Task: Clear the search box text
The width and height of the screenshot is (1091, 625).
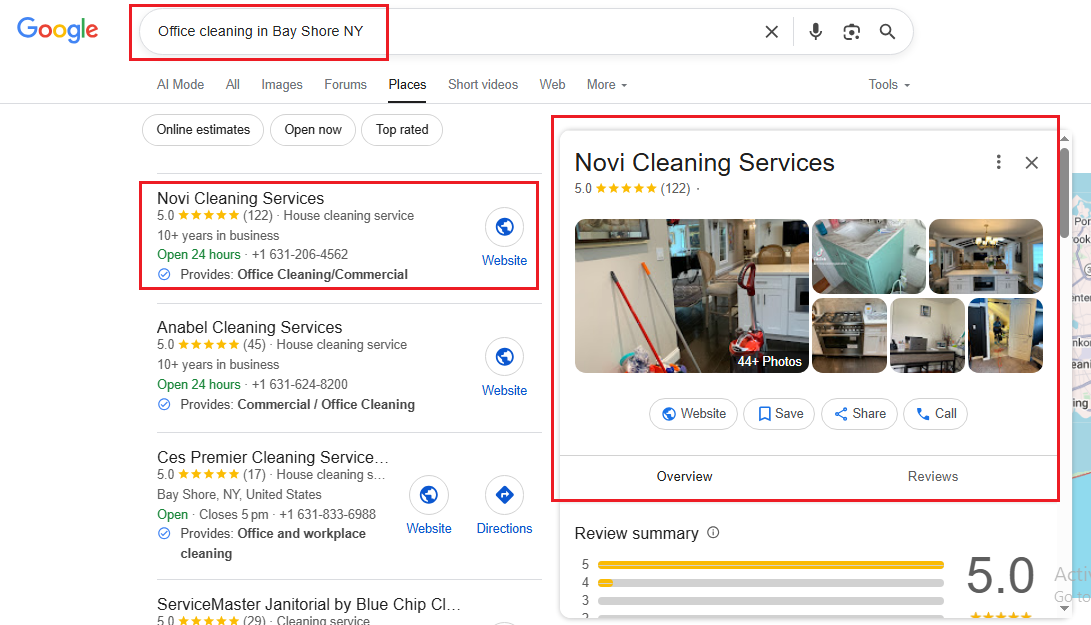Action: coord(771,32)
